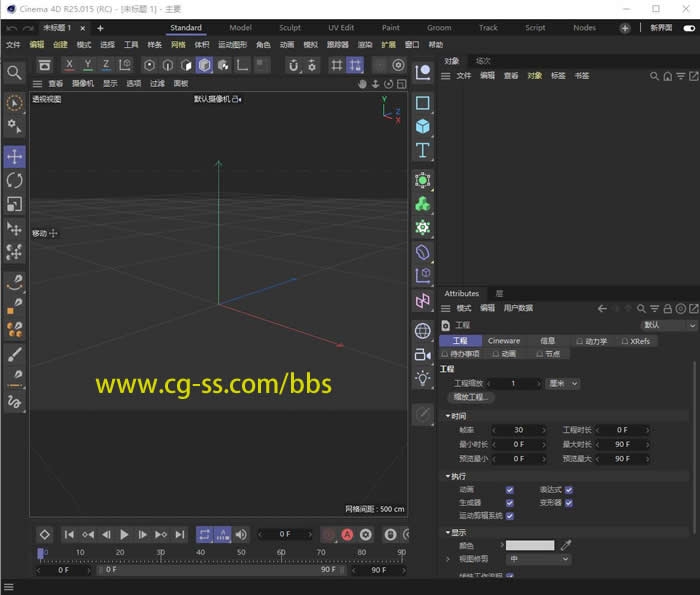Add a Text spline object
The height and width of the screenshot is (595, 700).
(x=423, y=150)
